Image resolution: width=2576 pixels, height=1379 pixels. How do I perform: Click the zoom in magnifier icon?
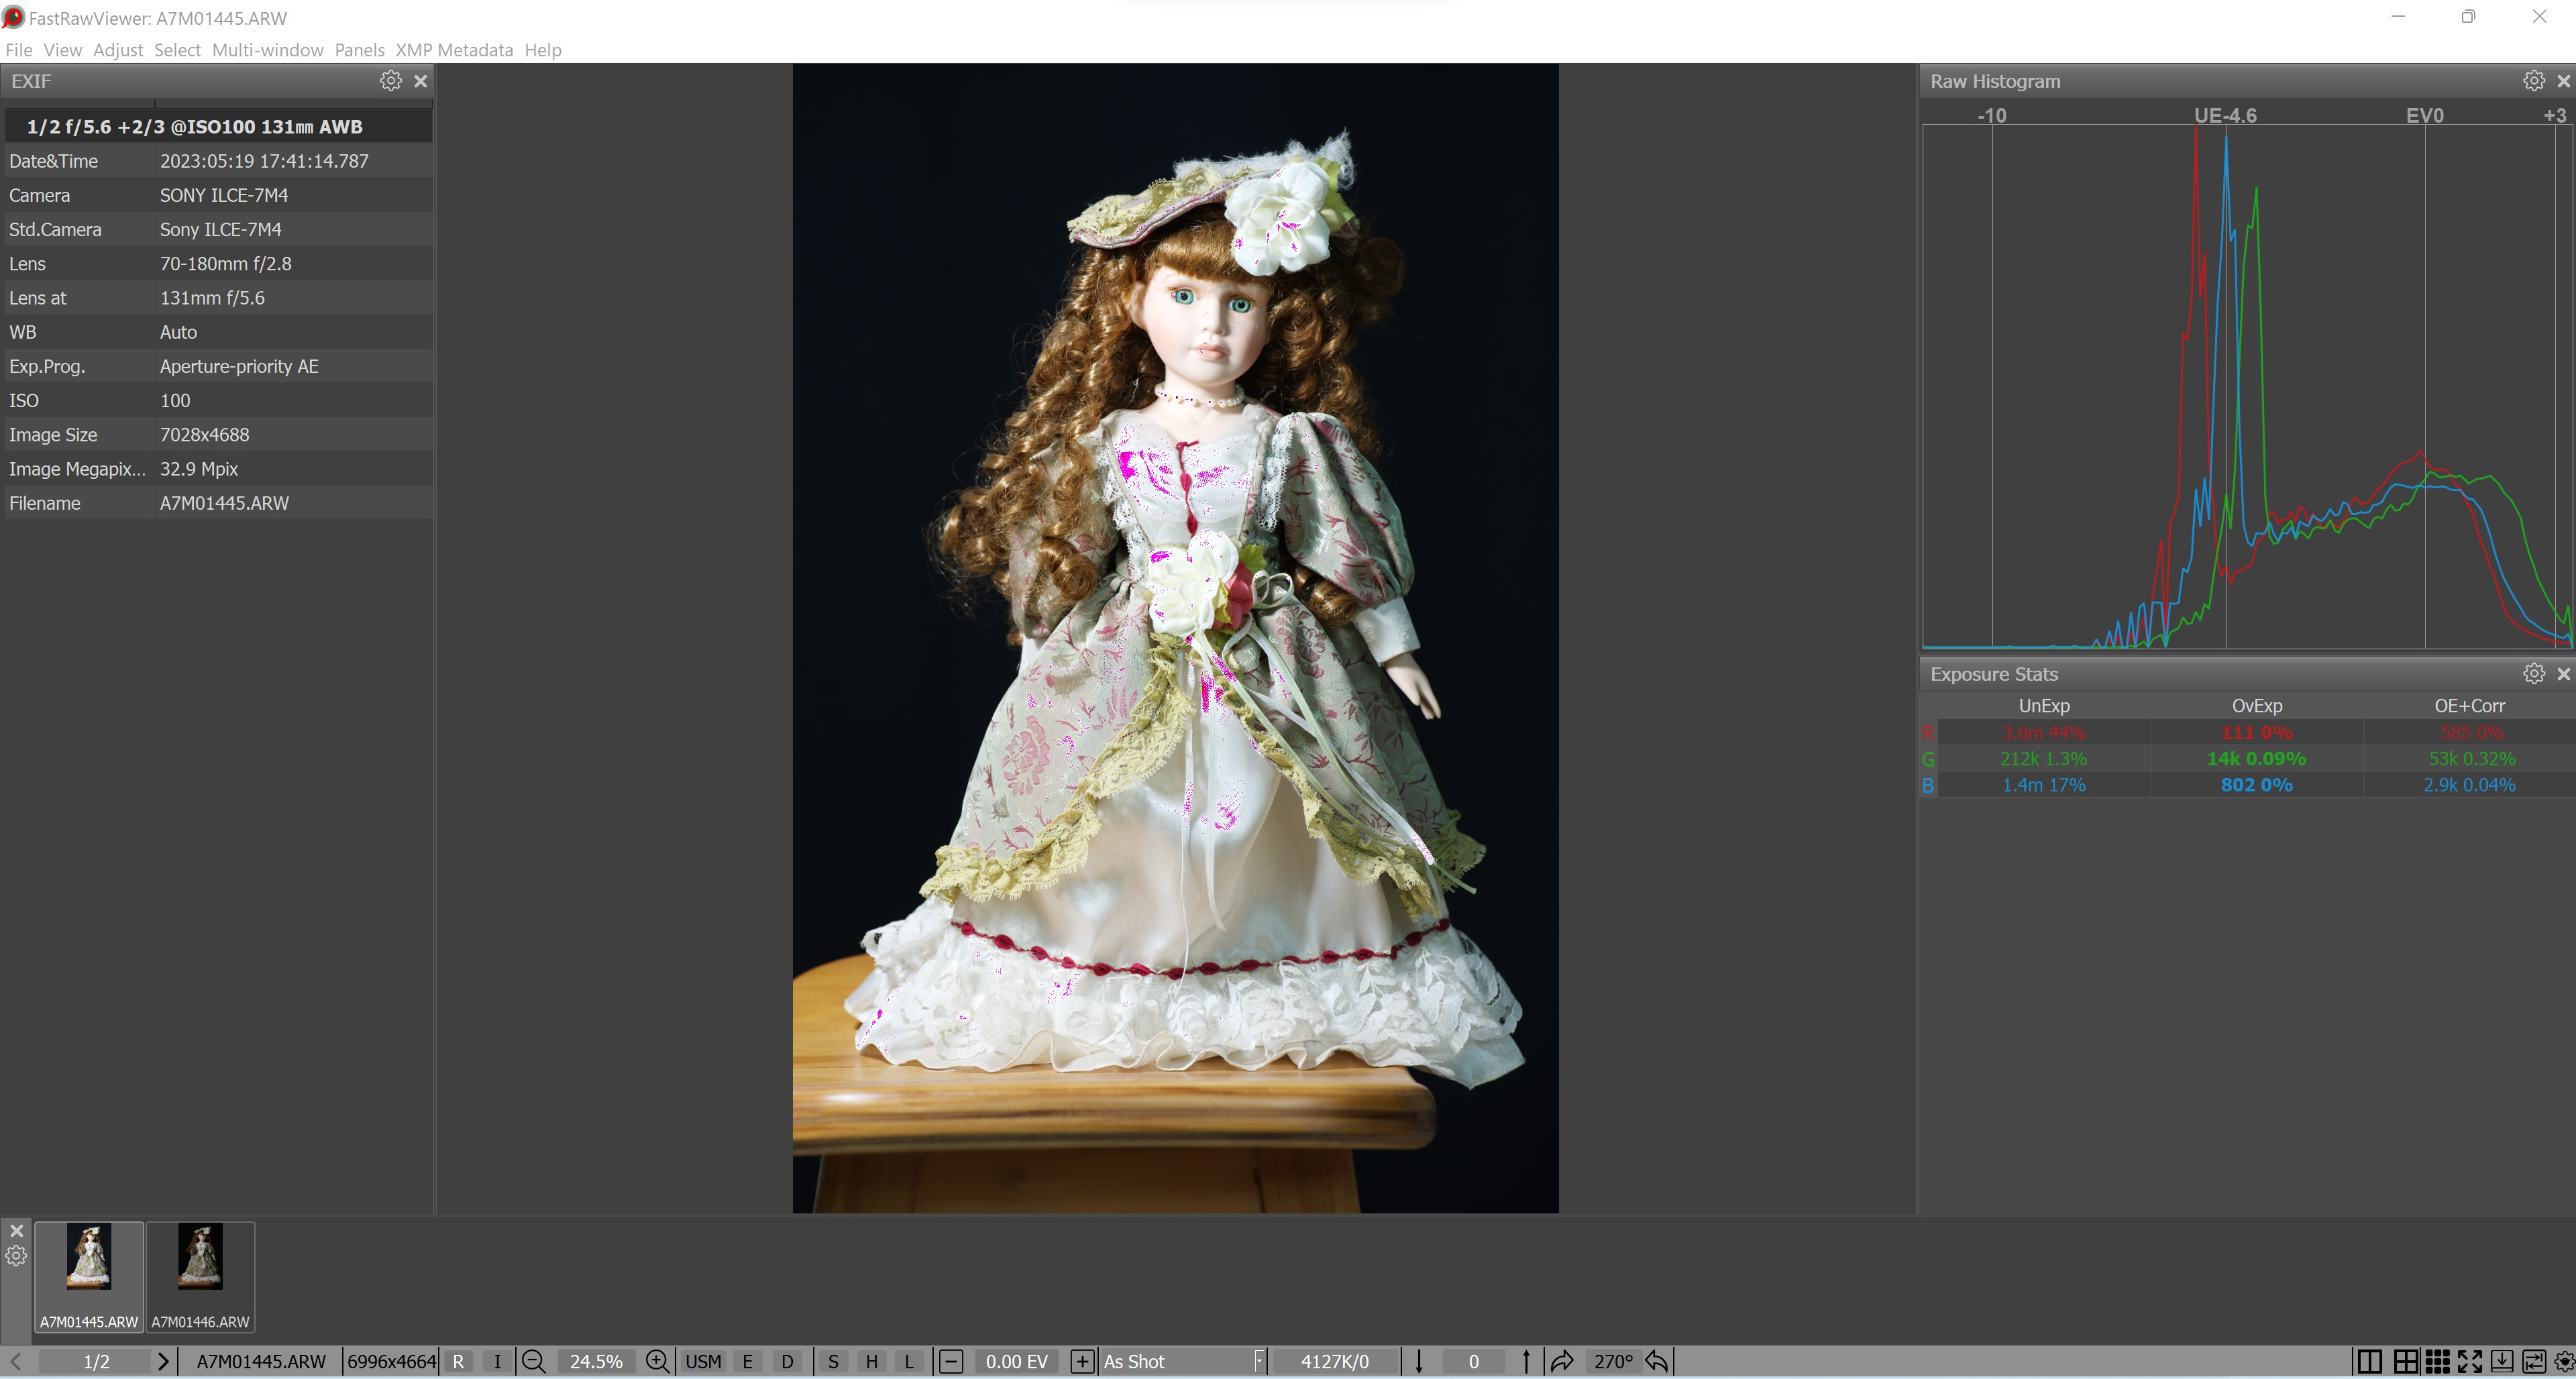[657, 1361]
